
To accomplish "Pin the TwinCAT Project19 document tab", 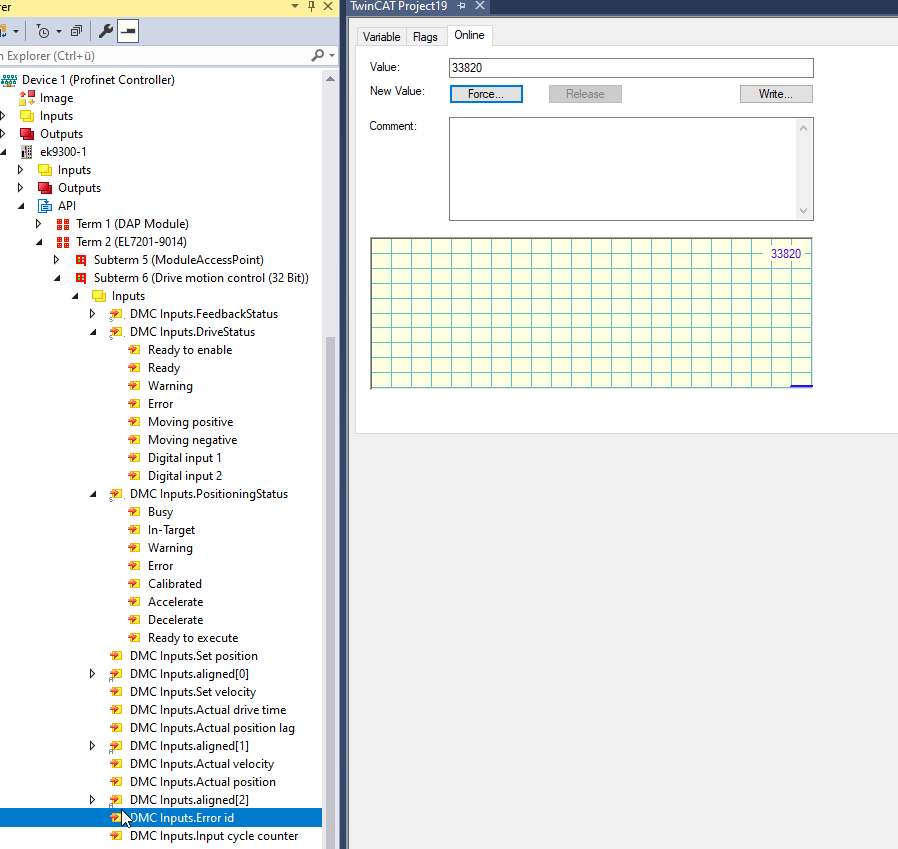I will (x=462, y=6).
